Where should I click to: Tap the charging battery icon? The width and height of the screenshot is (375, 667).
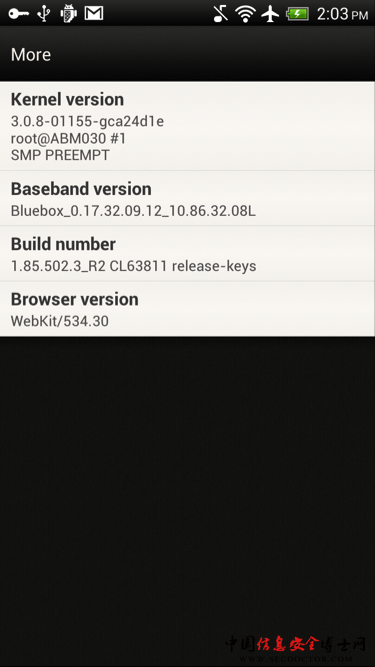pos(297,14)
